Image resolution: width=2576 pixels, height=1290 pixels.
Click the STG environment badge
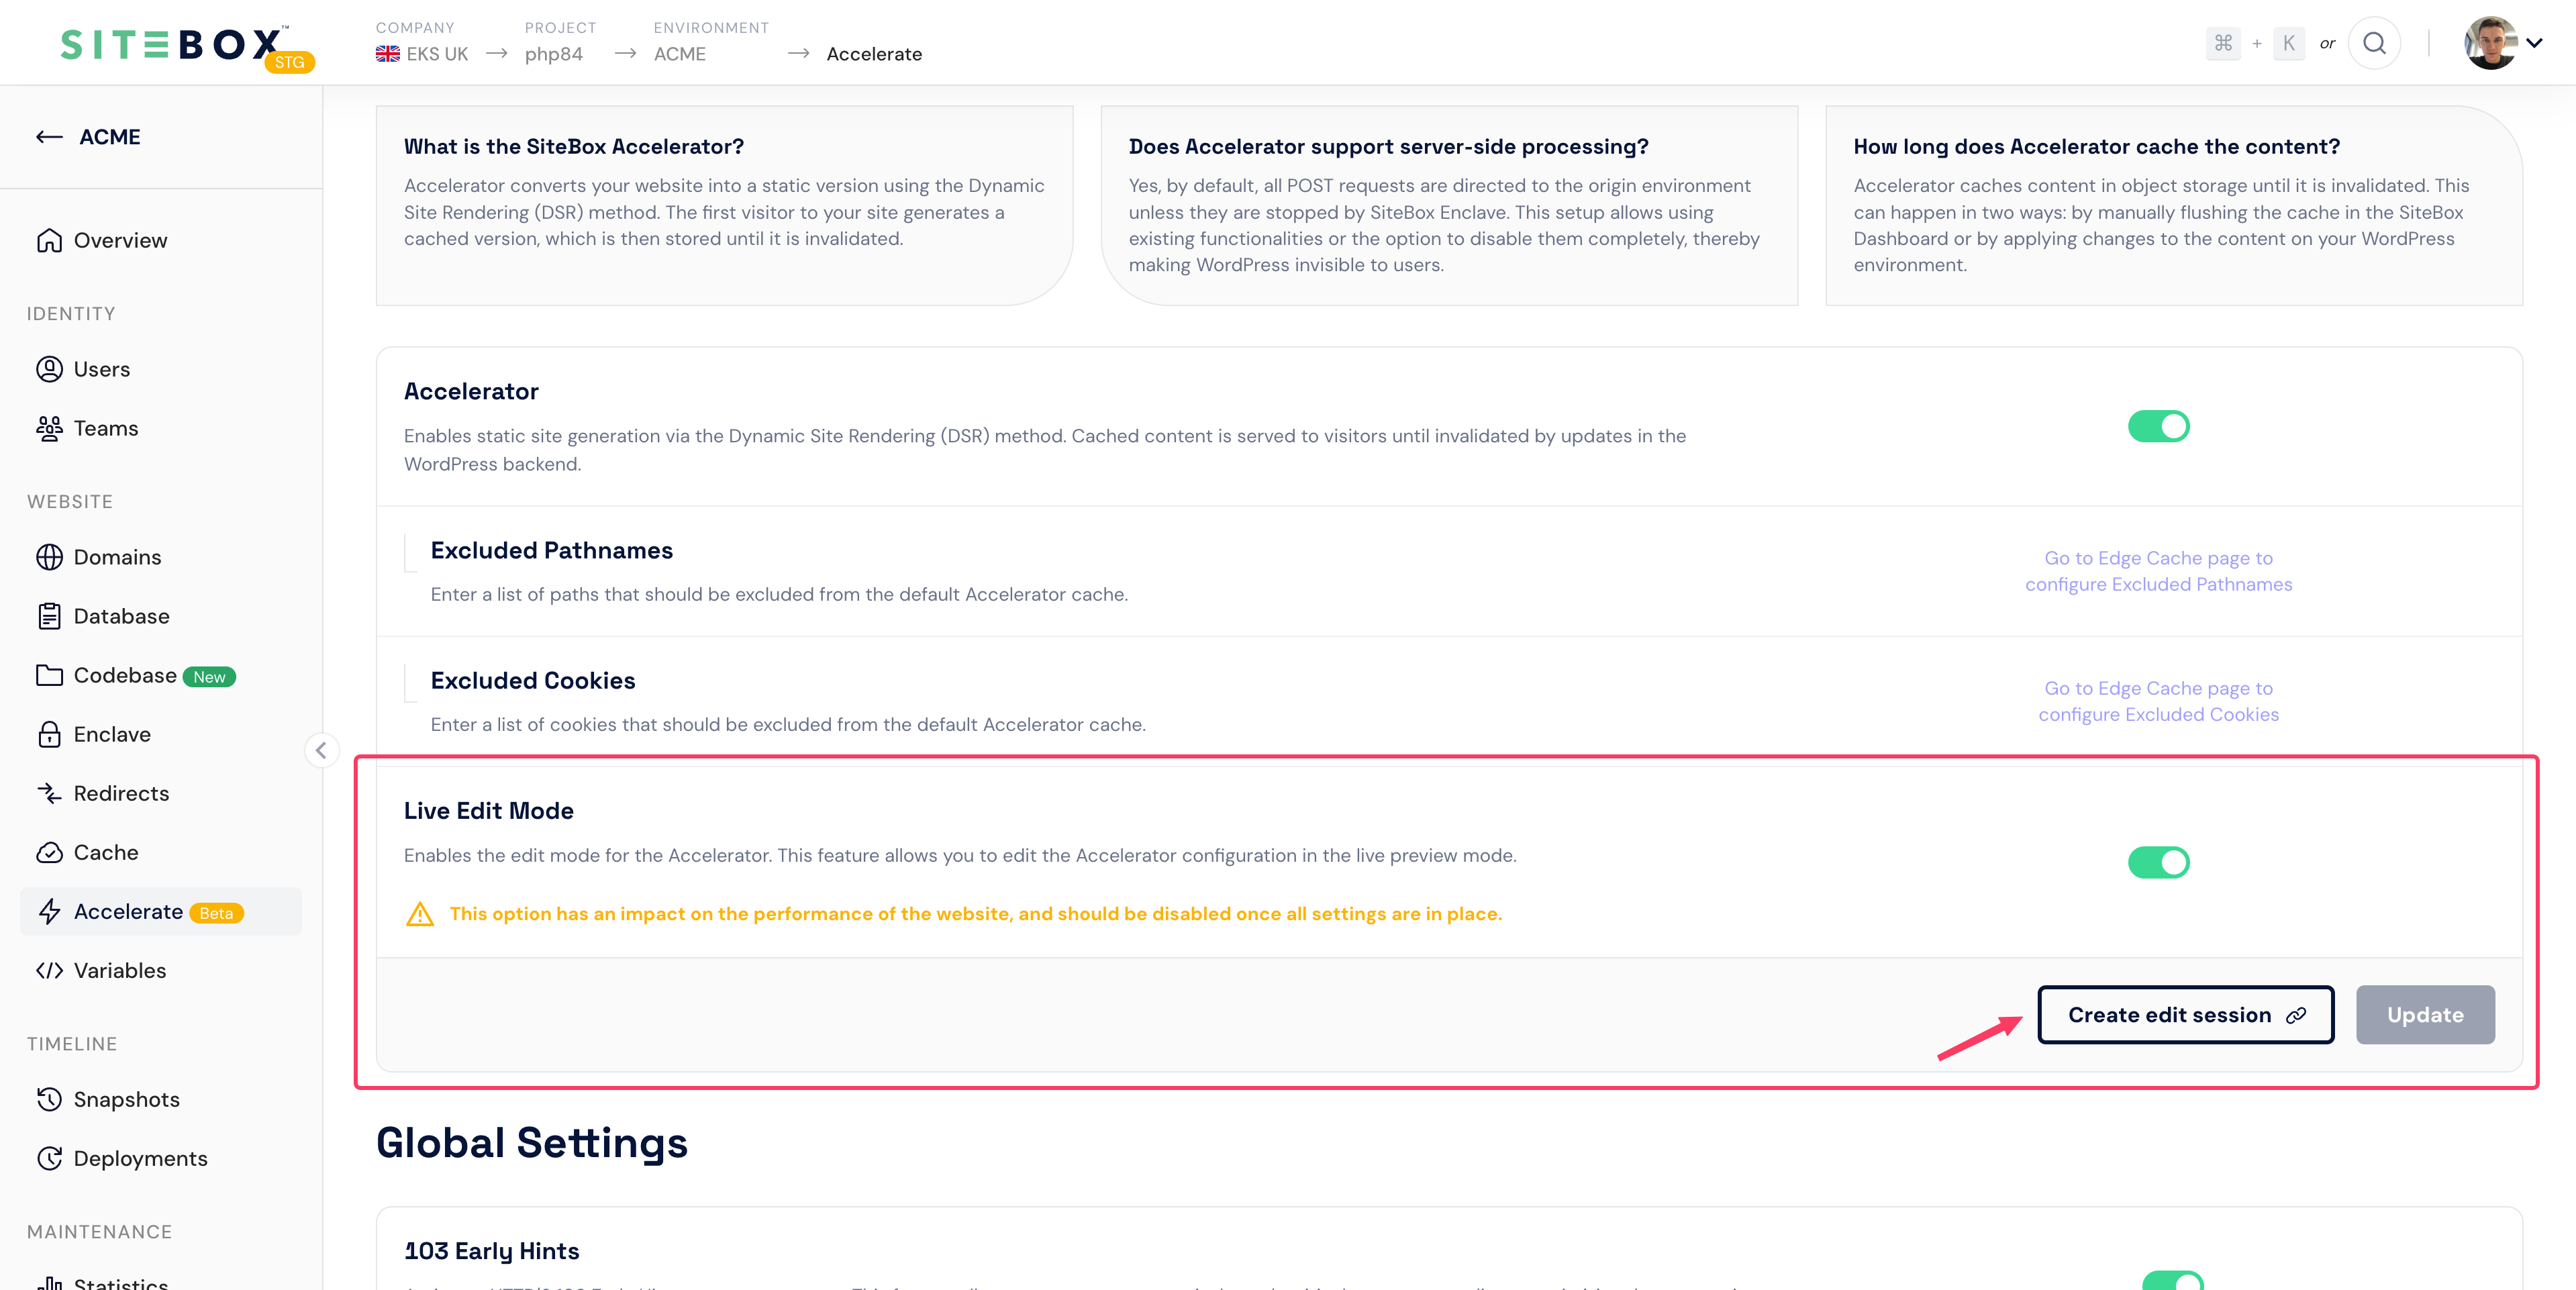point(290,62)
